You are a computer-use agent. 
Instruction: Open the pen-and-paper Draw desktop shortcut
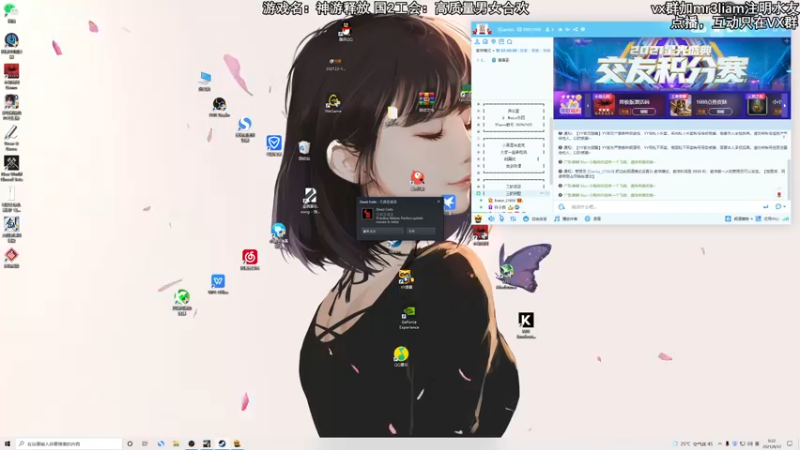(11, 138)
